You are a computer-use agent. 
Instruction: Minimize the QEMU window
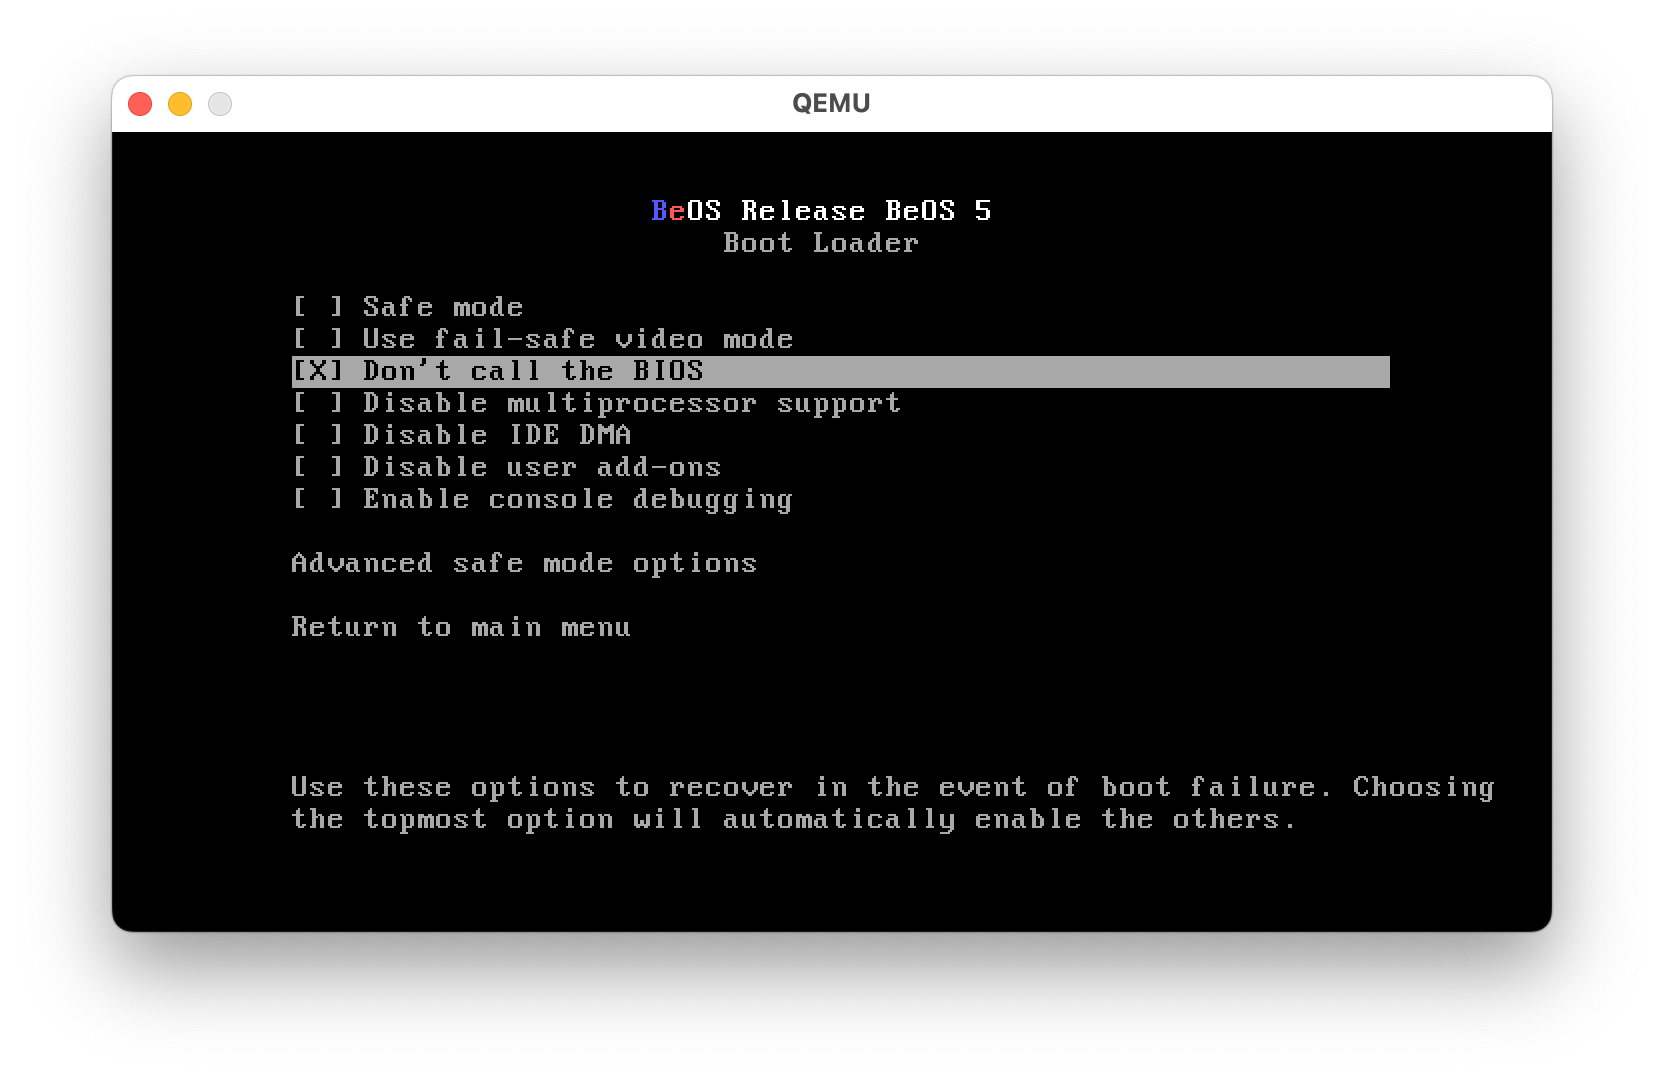pos(180,103)
